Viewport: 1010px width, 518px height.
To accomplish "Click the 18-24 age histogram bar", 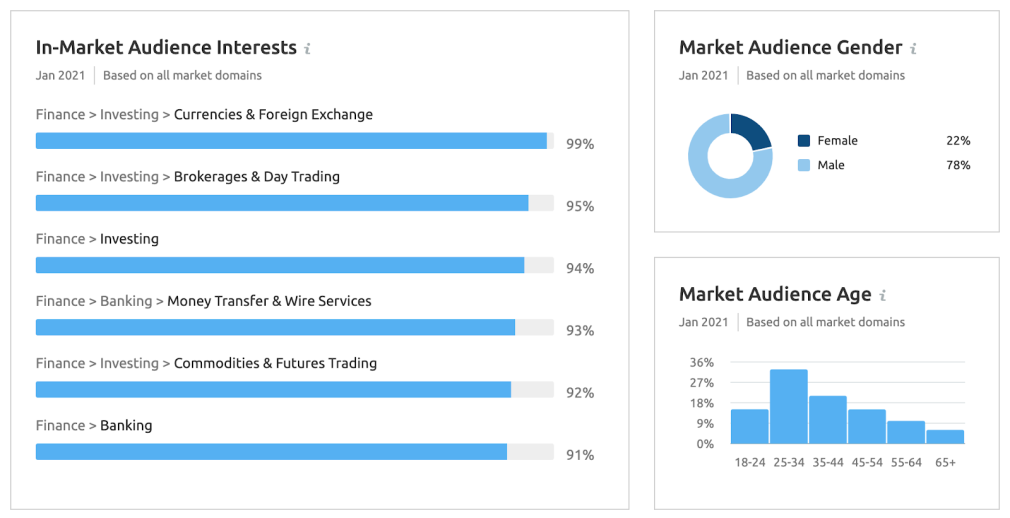I will pos(750,426).
